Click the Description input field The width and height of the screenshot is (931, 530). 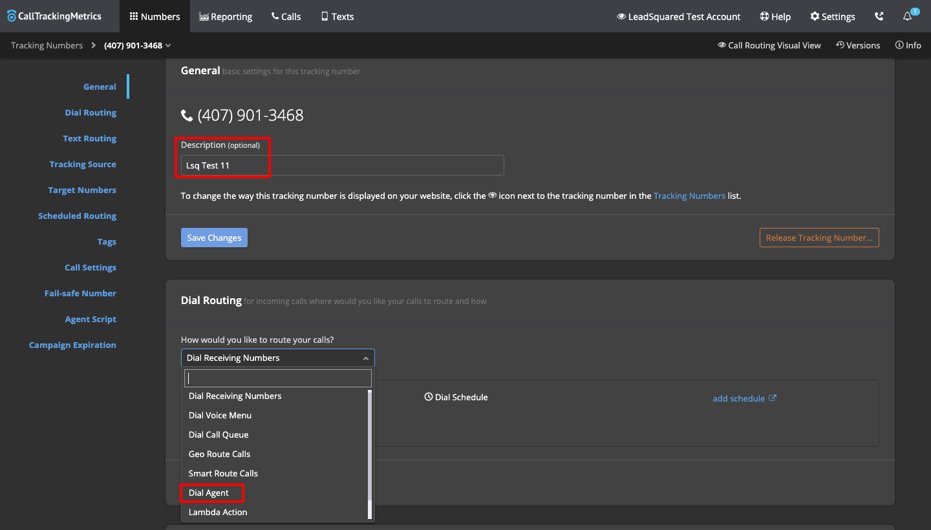coord(342,165)
